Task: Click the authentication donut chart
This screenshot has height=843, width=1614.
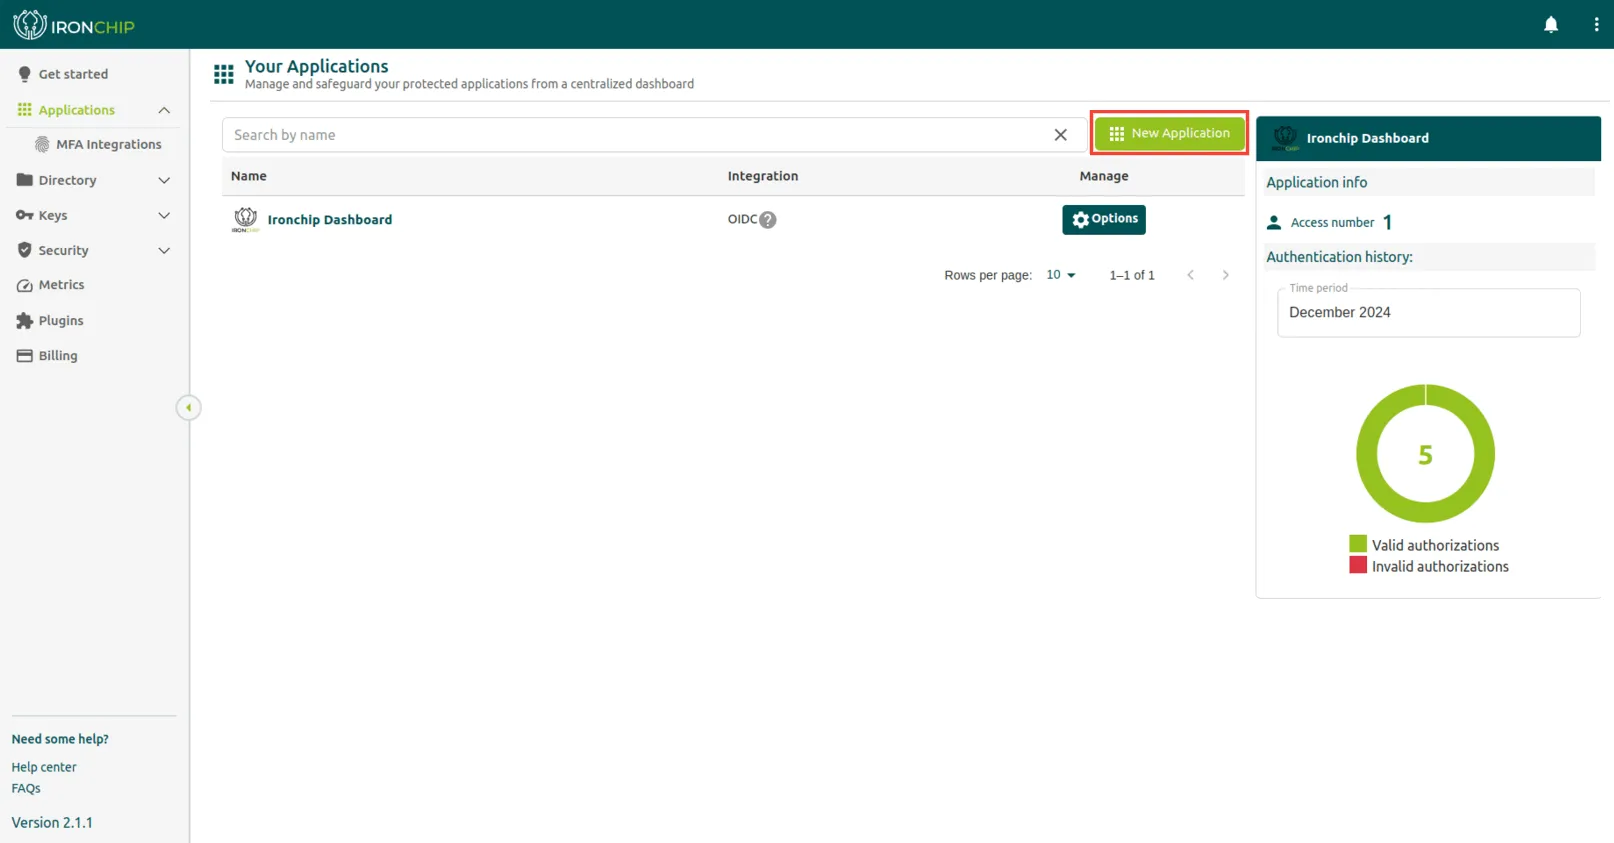Action: click(1425, 453)
